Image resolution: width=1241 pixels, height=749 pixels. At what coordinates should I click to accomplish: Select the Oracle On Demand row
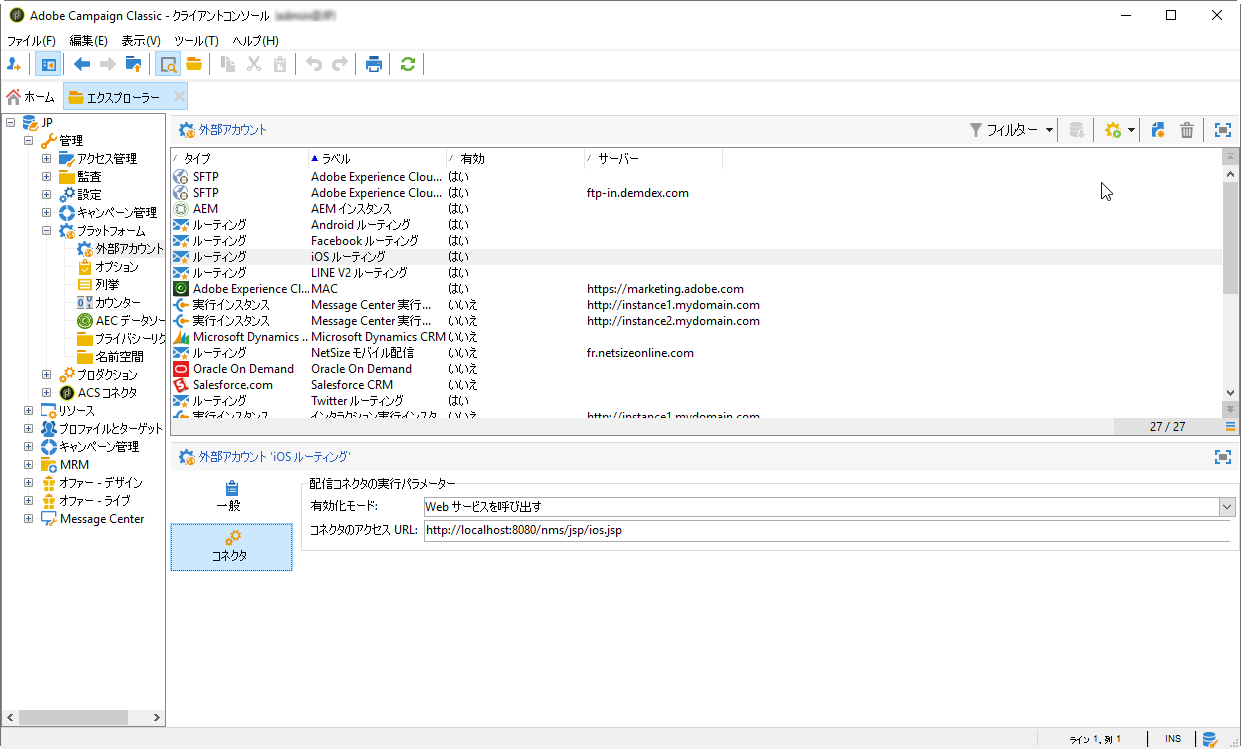pos(696,369)
